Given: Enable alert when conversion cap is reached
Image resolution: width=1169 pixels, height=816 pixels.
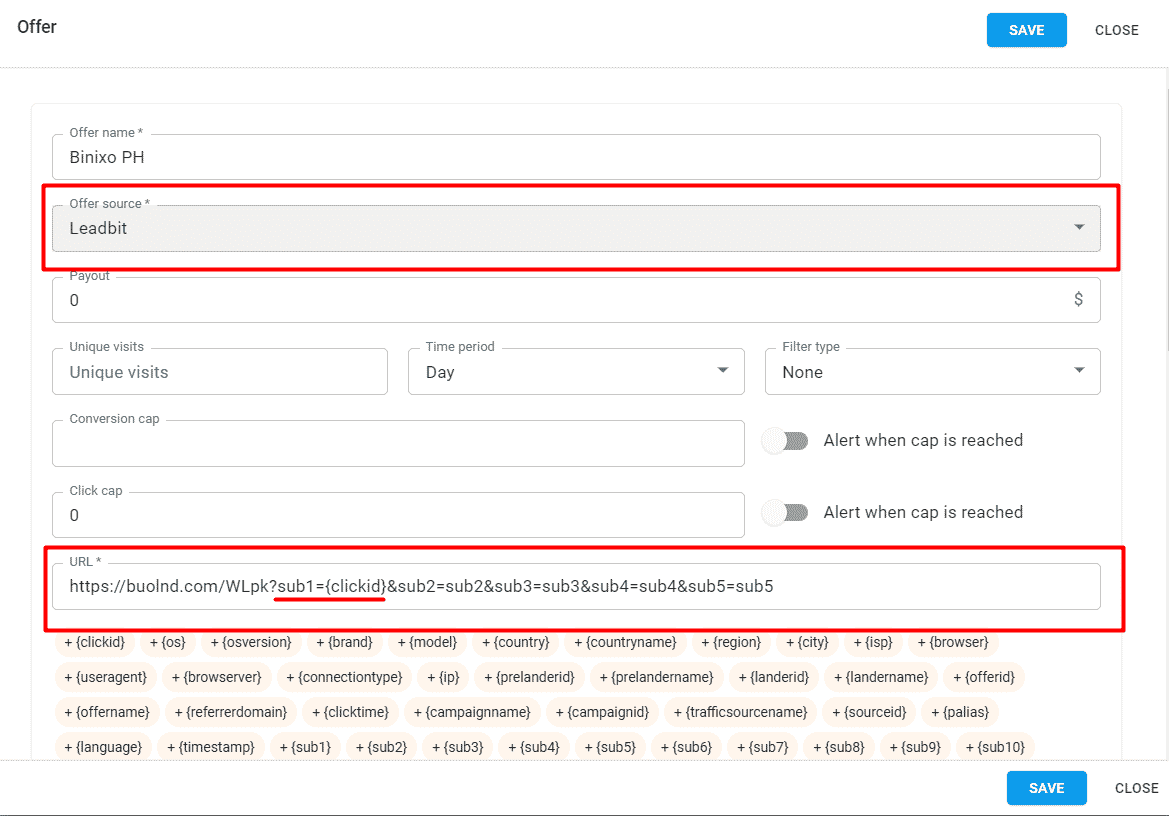Looking at the screenshot, I should coord(785,440).
